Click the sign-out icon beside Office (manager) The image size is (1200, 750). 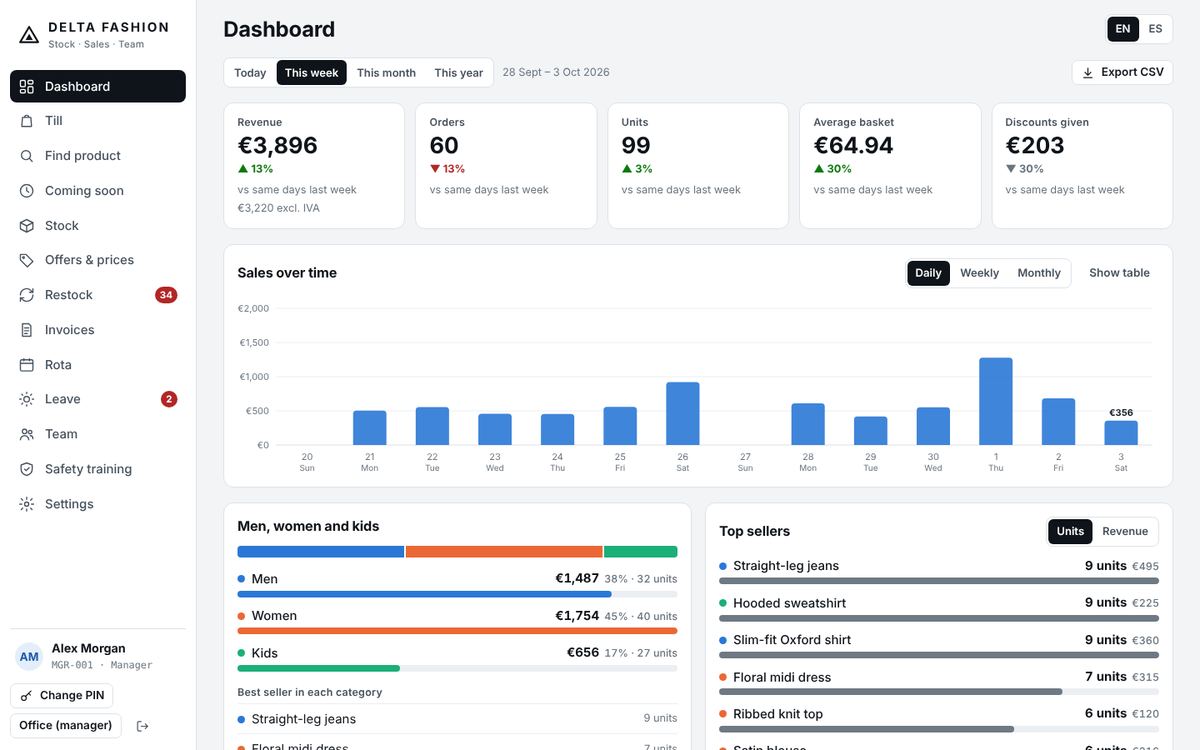click(x=142, y=726)
